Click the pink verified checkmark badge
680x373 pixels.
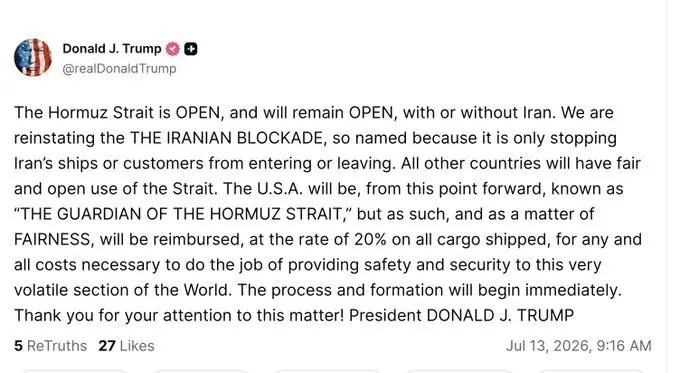(x=173, y=49)
